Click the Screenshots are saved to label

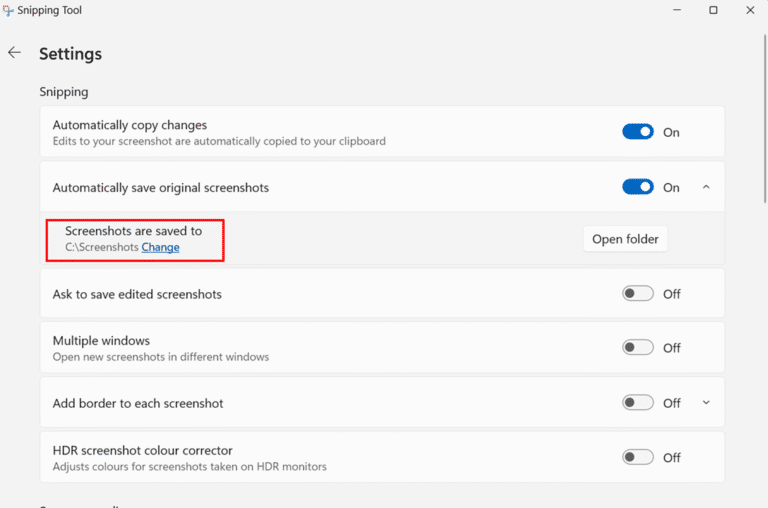(133, 231)
